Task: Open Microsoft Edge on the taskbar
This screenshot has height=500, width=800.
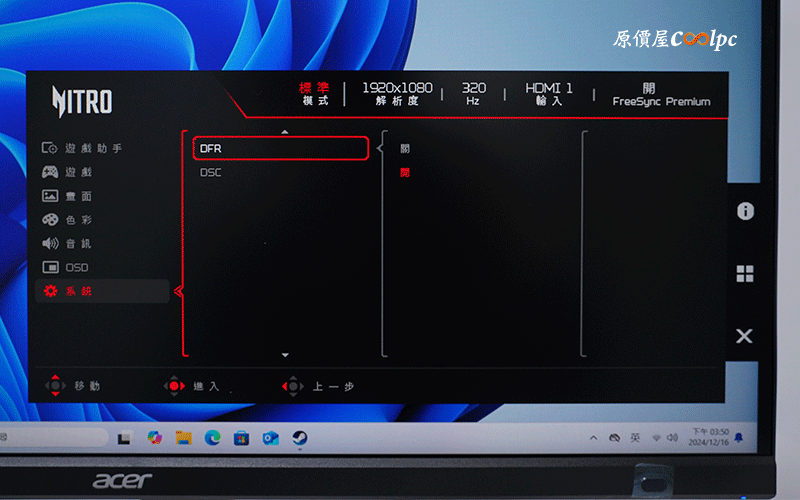Action: point(213,438)
